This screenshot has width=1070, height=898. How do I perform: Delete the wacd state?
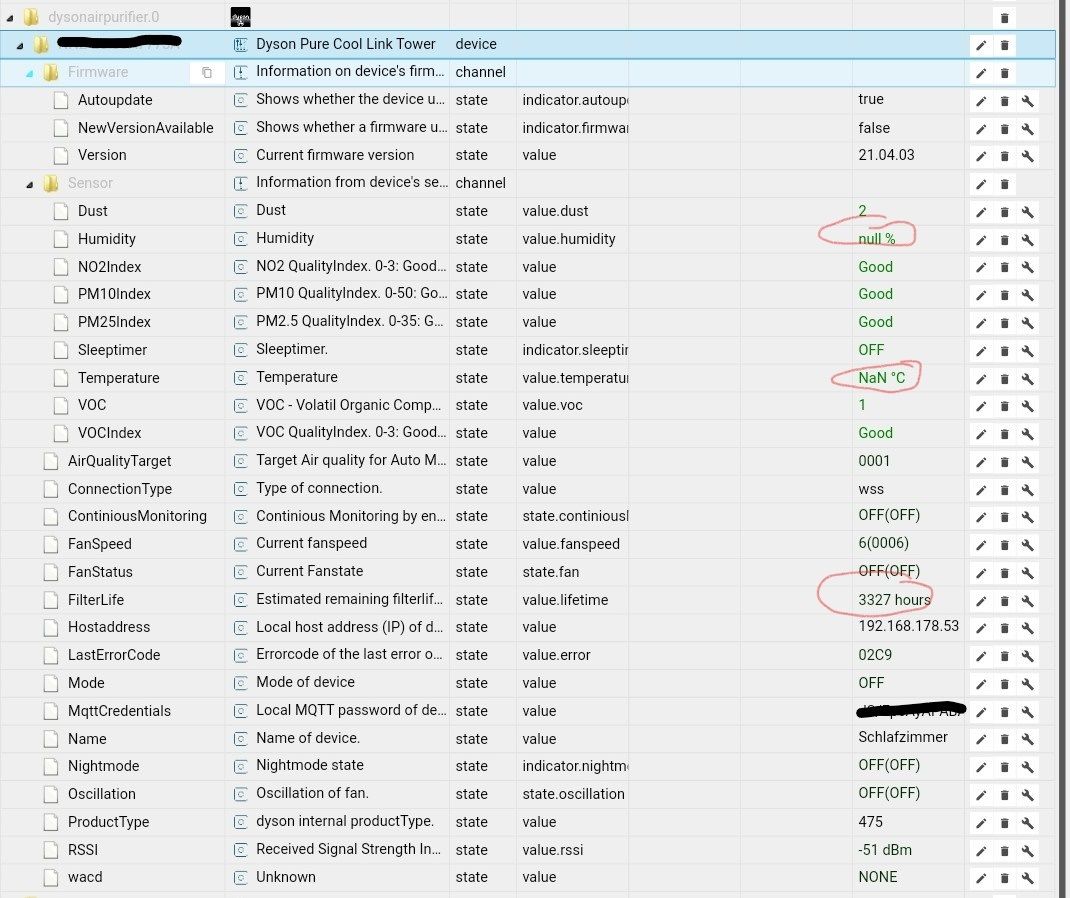[1004, 879]
